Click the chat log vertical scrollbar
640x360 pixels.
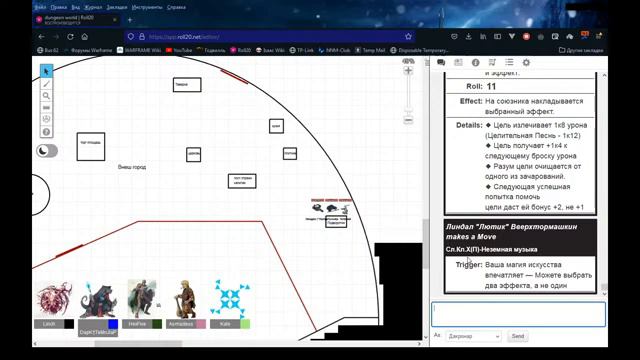coord(604,287)
